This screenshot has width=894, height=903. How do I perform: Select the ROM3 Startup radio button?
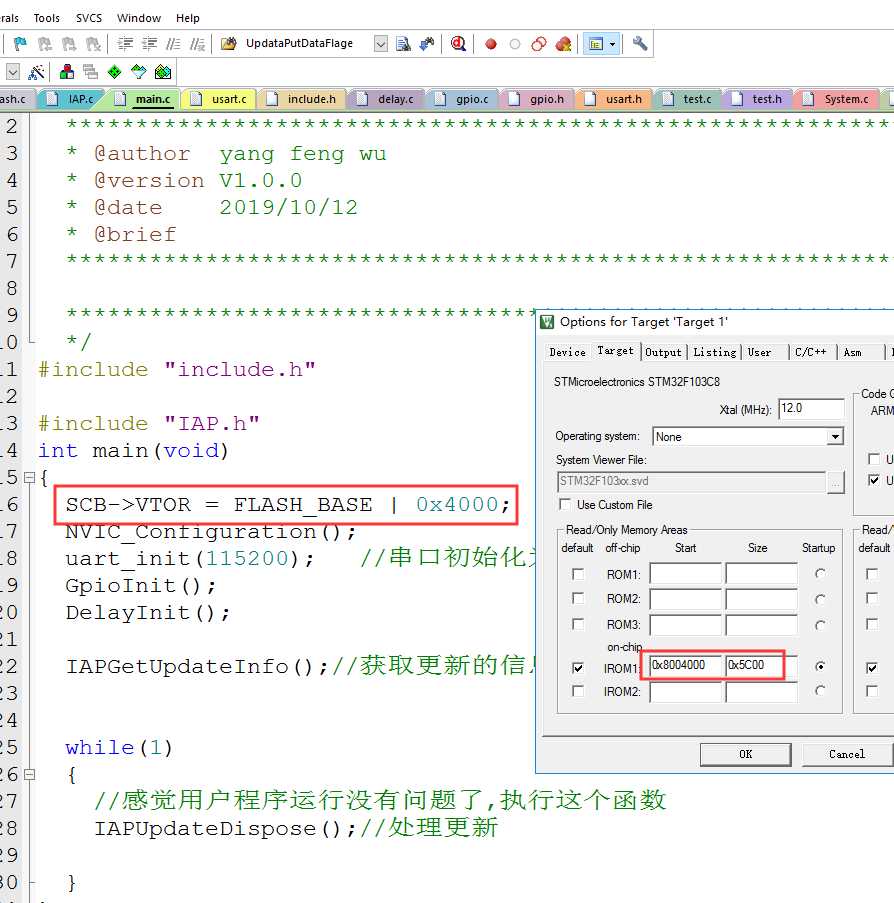820,625
